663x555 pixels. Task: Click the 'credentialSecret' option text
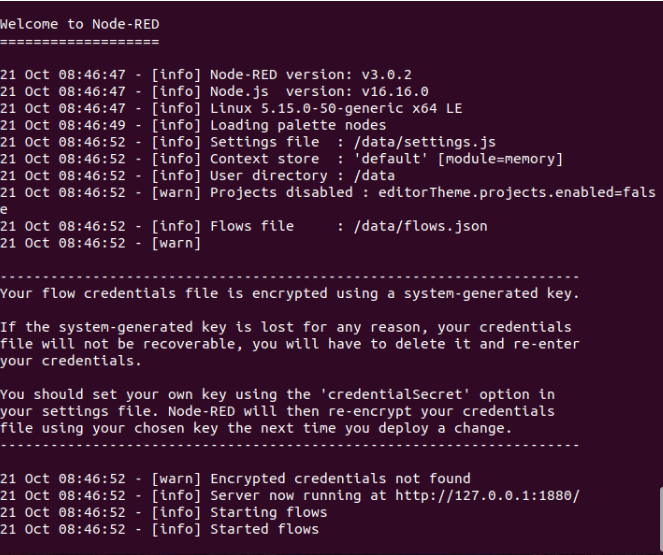coord(395,394)
